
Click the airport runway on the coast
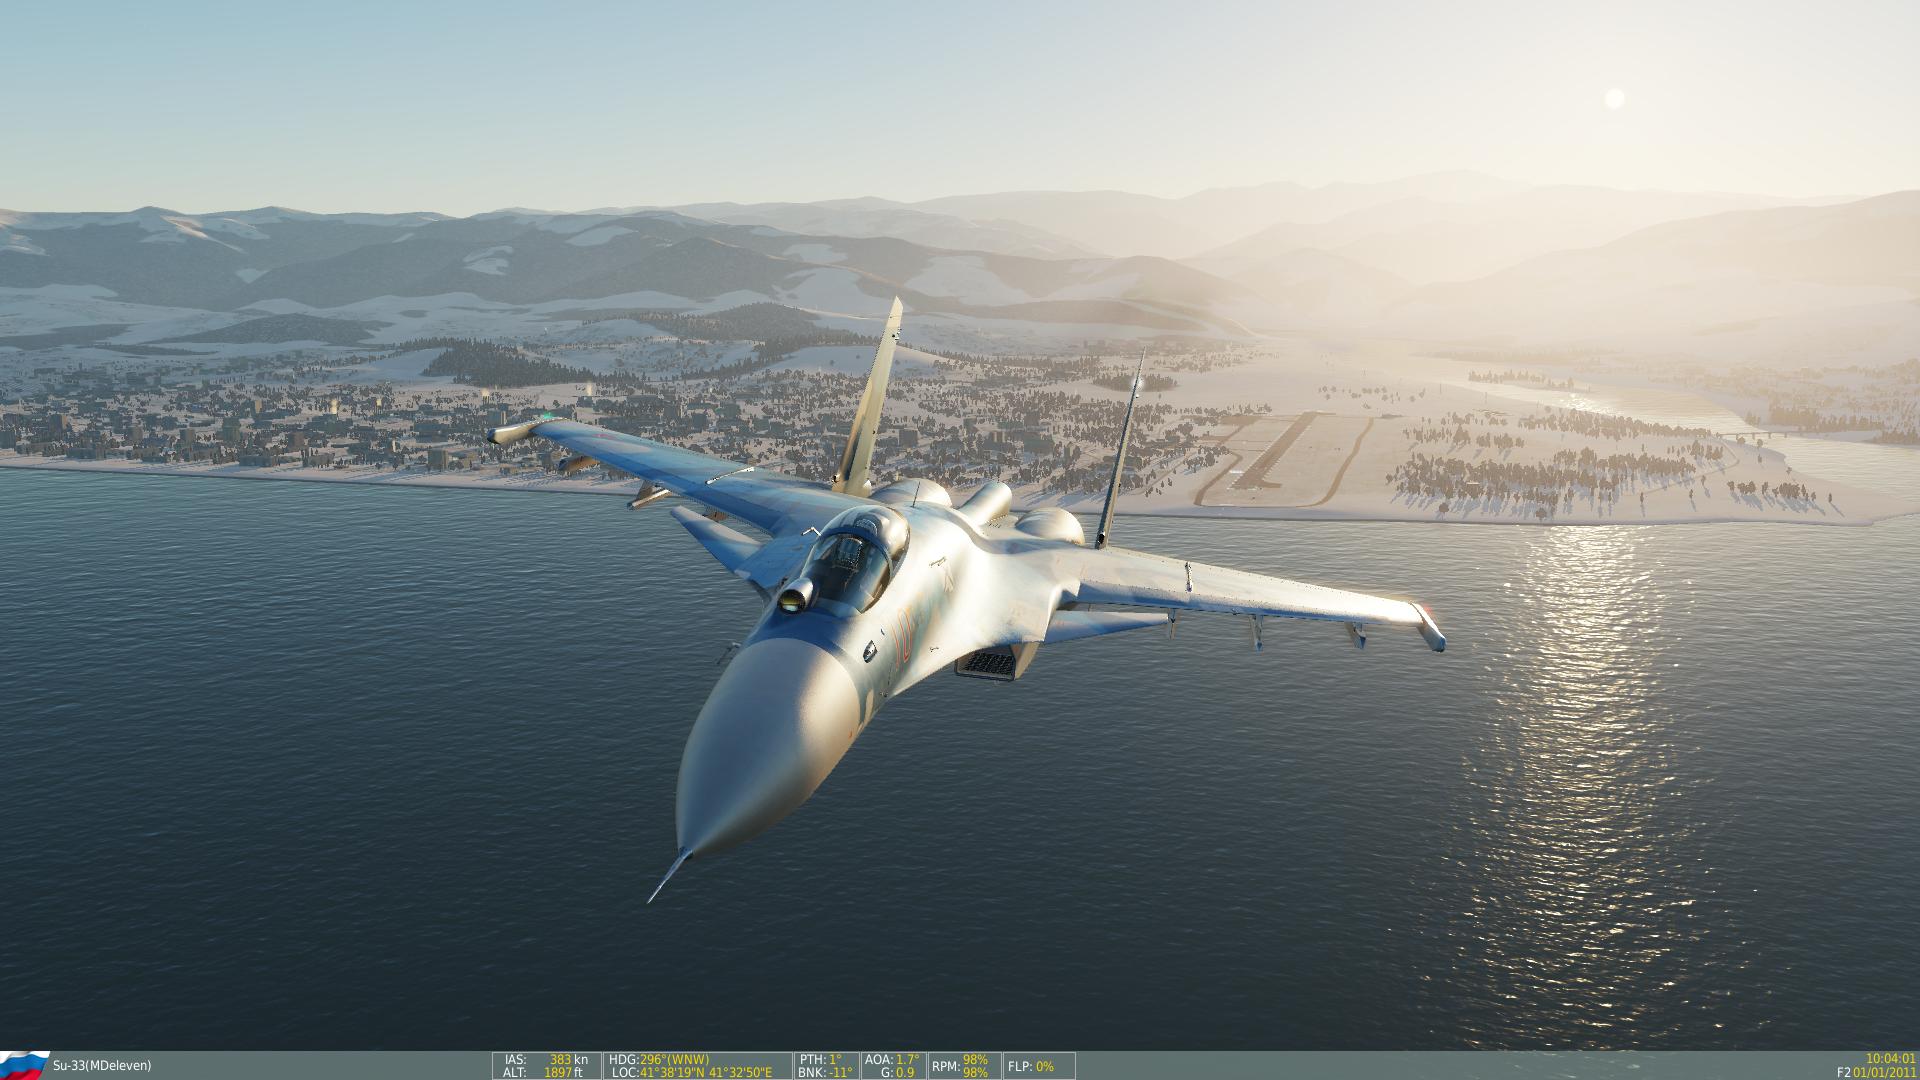point(1277,451)
